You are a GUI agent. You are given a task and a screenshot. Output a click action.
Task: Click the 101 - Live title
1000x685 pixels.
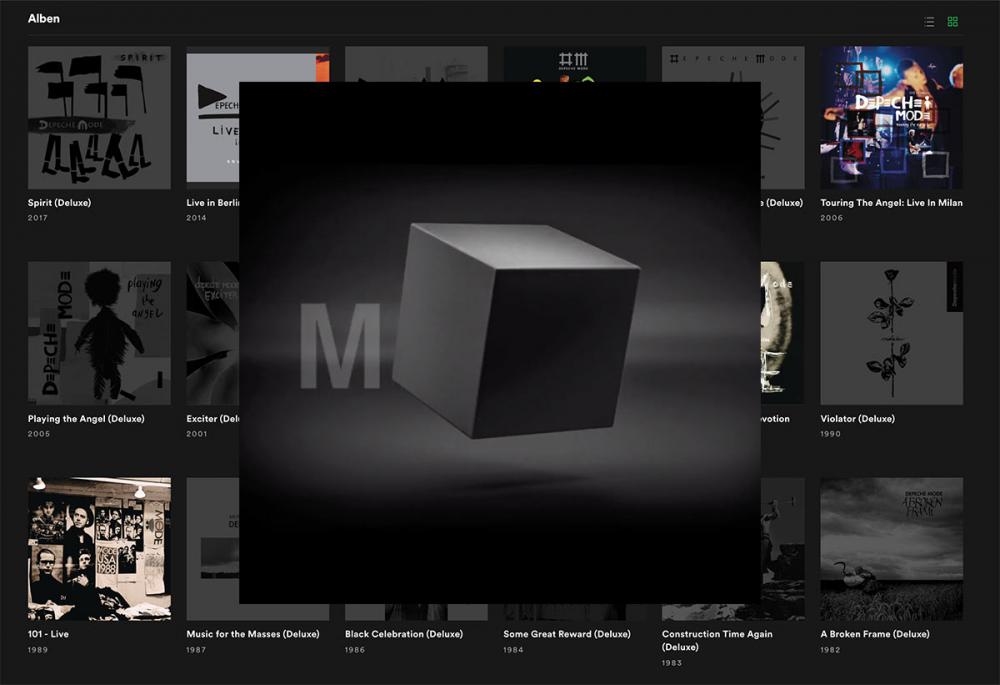click(x=48, y=634)
